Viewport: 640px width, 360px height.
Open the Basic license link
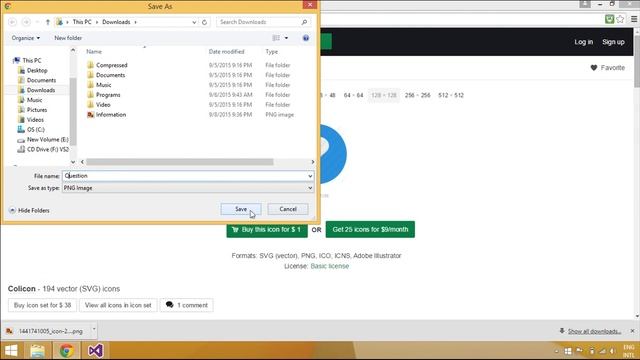330,266
